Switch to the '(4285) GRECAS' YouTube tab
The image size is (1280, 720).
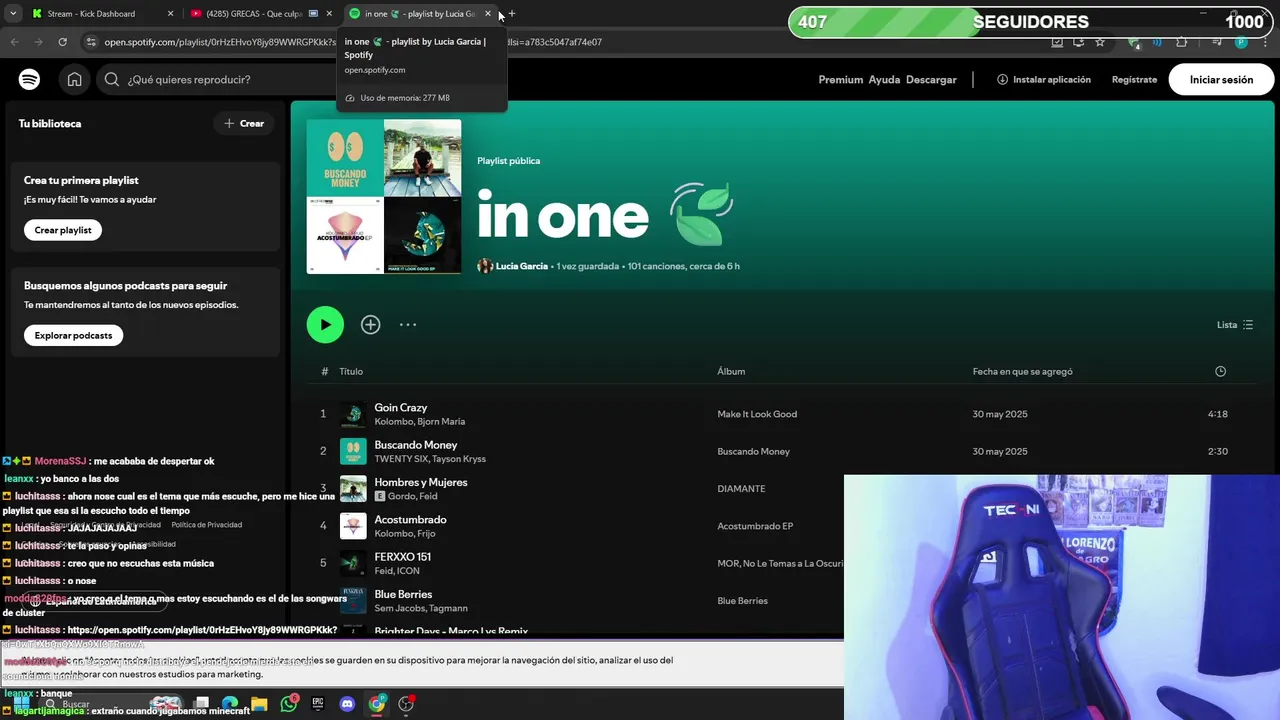[x=260, y=14]
